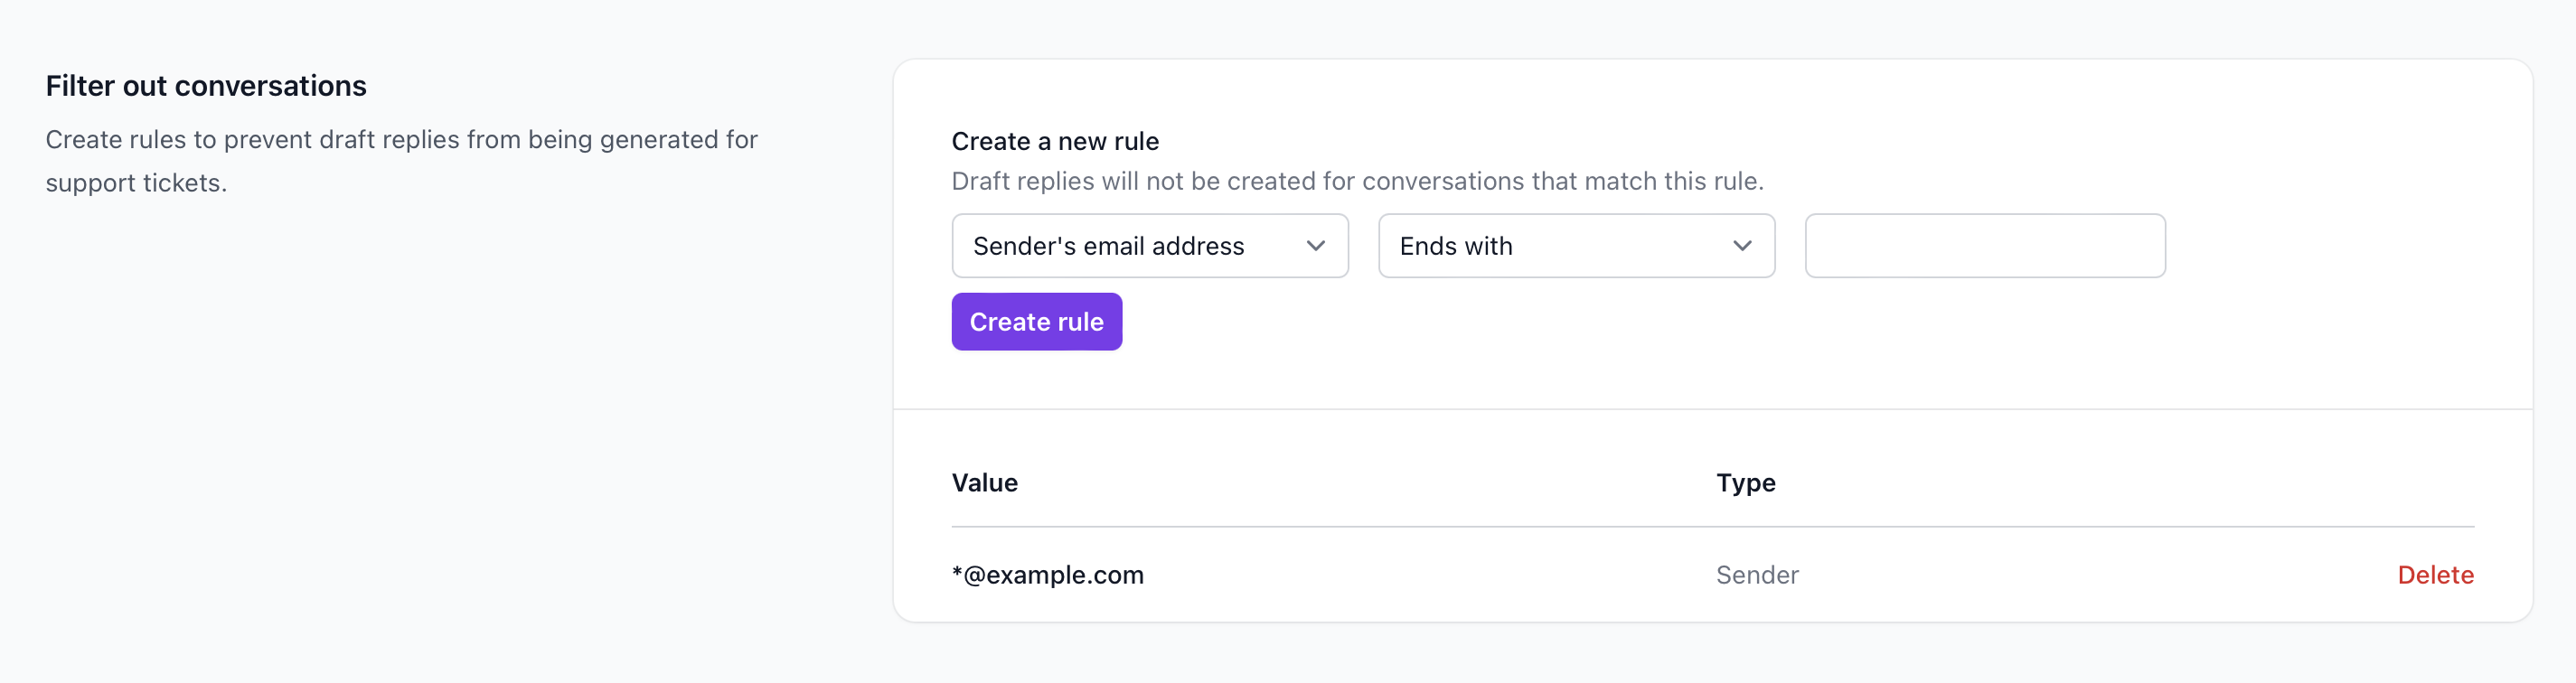Click the purple Create rule button

[1036, 322]
